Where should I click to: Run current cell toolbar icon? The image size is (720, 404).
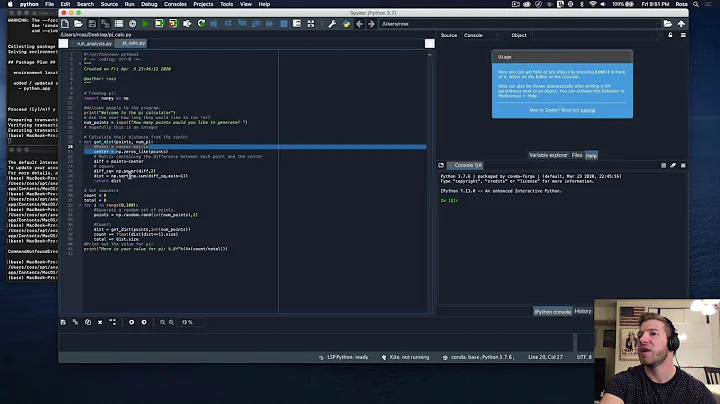coord(159,24)
